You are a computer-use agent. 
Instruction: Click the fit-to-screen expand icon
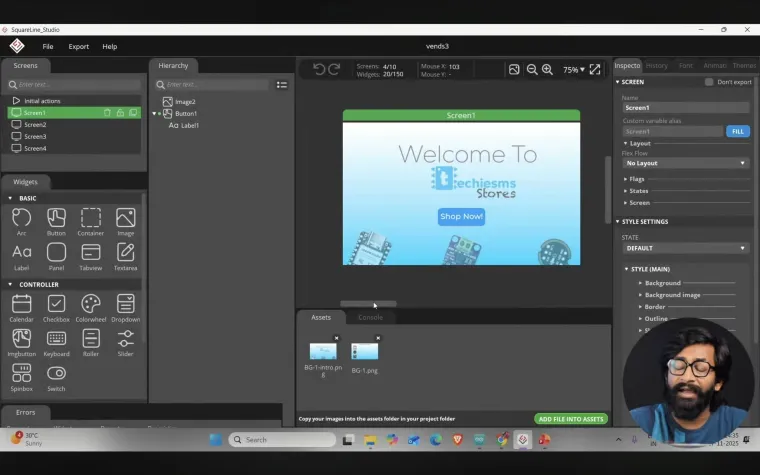pyautogui.click(x=595, y=69)
